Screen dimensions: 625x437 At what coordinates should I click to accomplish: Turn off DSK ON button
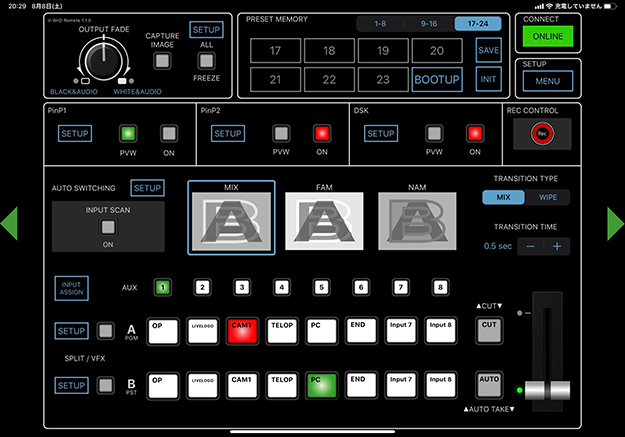coord(475,133)
